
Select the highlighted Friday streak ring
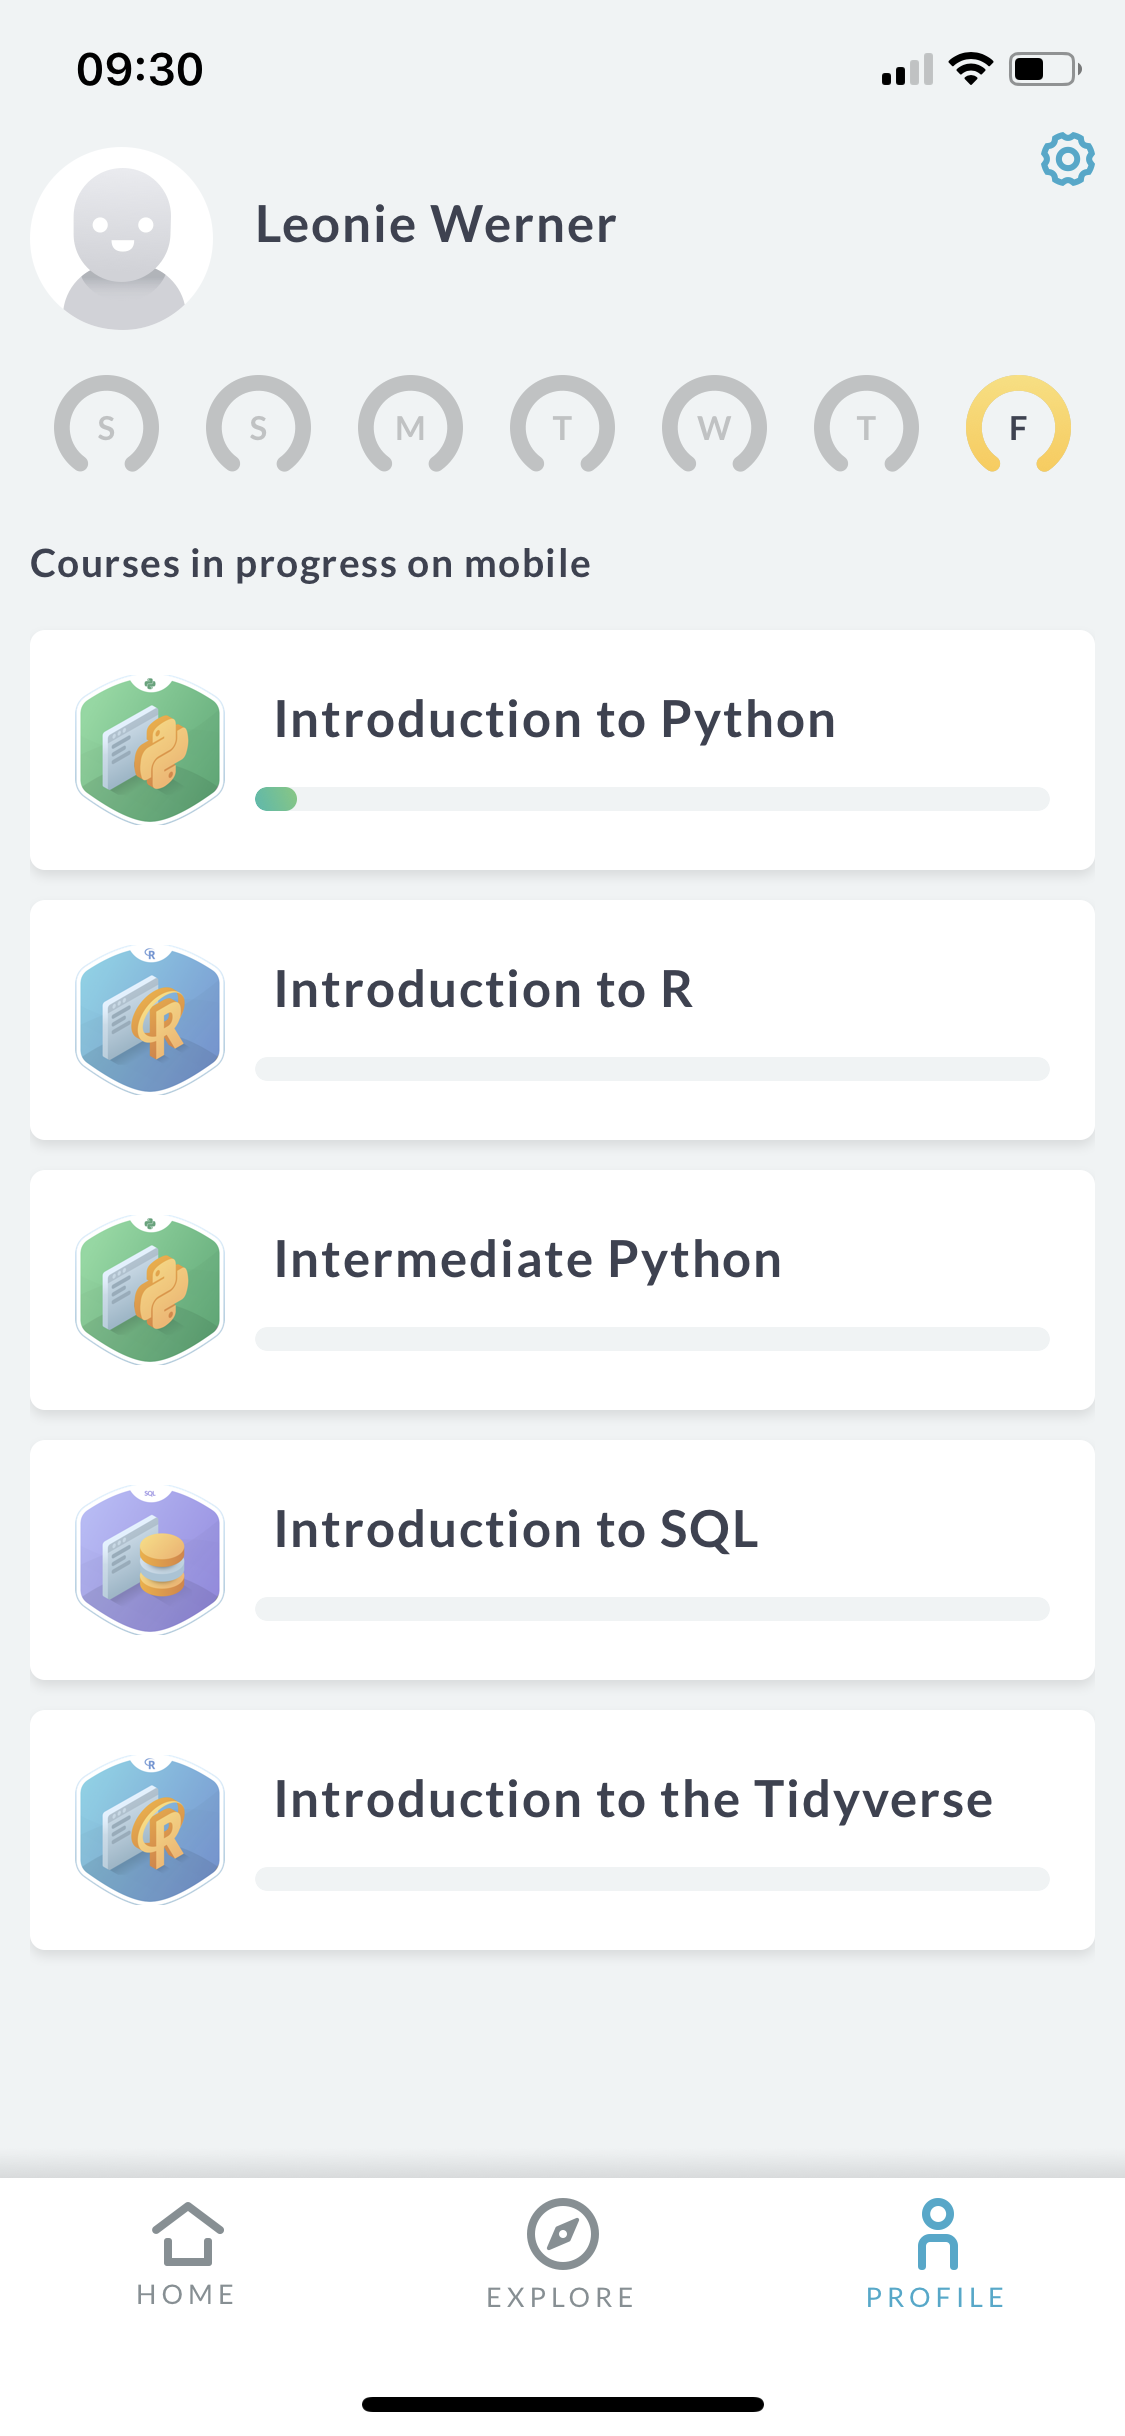pyautogui.click(x=1018, y=427)
